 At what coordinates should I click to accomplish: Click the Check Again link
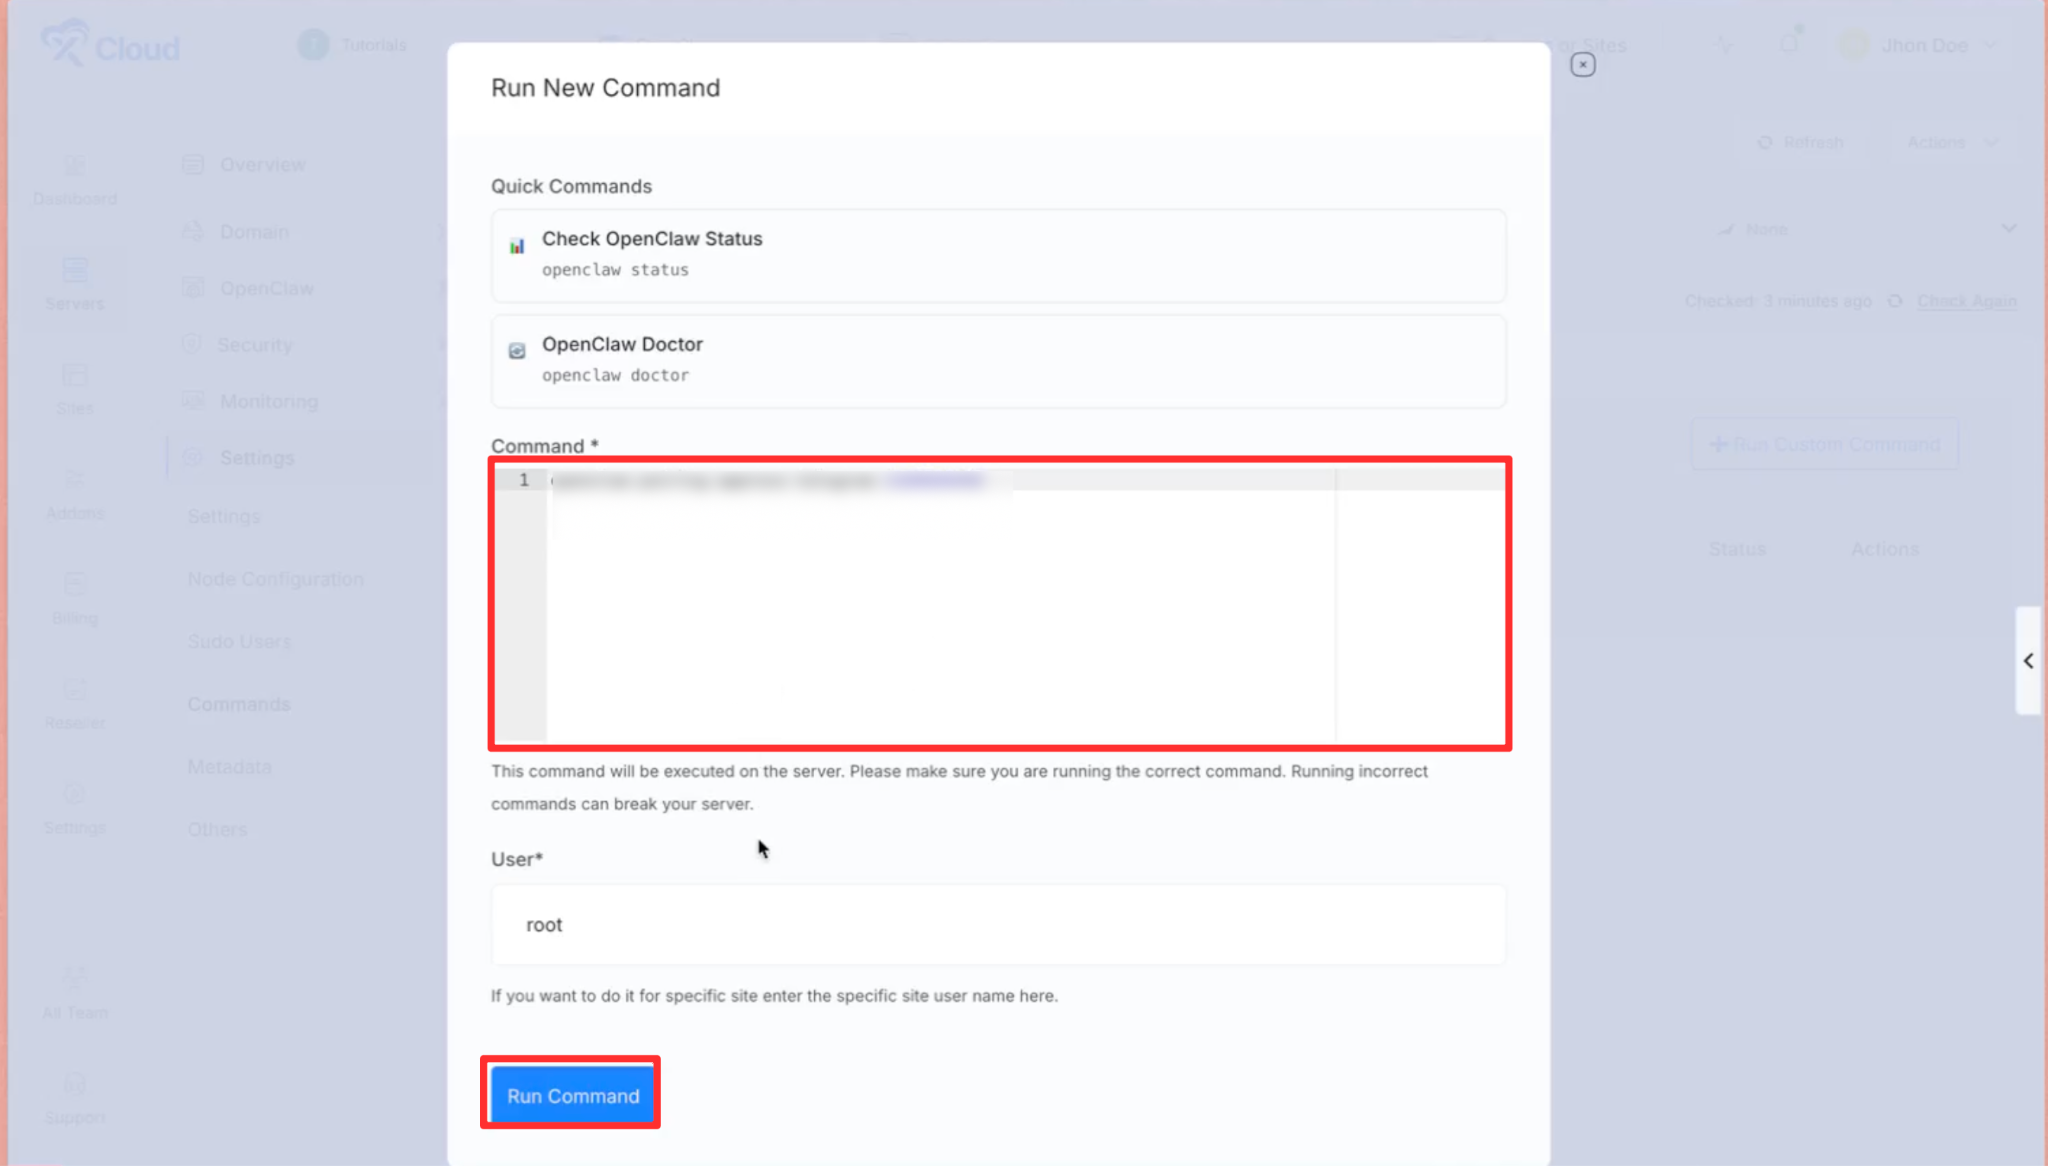pos(1966,301)
